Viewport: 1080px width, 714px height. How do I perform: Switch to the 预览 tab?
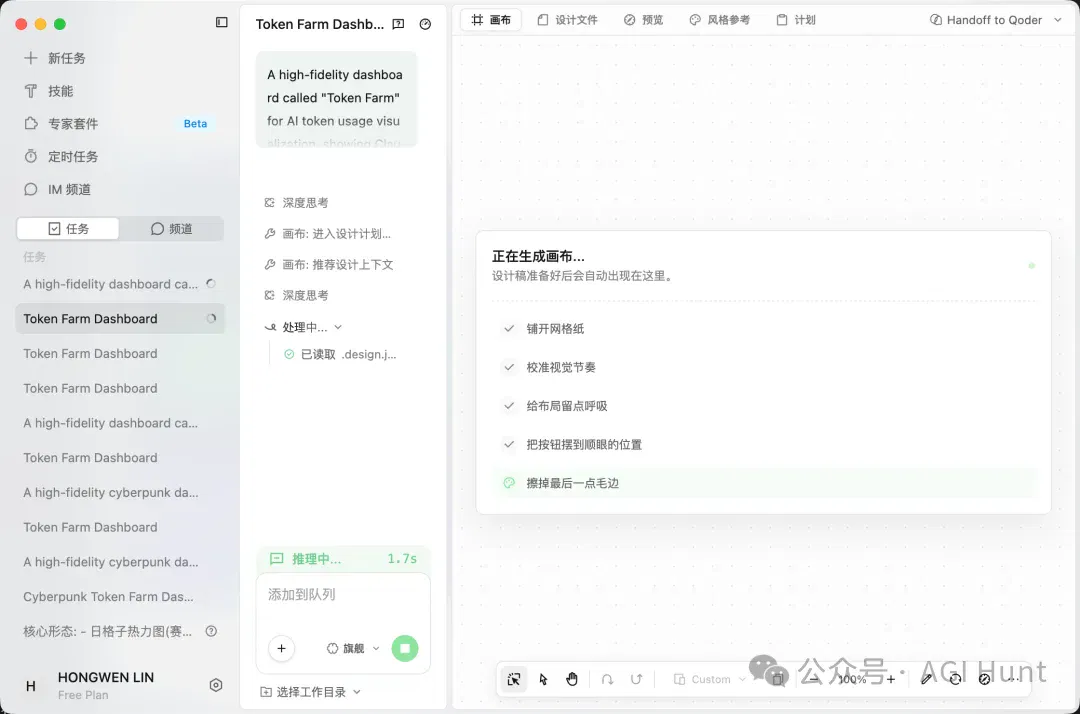pyautogui.click(x=644, y=20)
